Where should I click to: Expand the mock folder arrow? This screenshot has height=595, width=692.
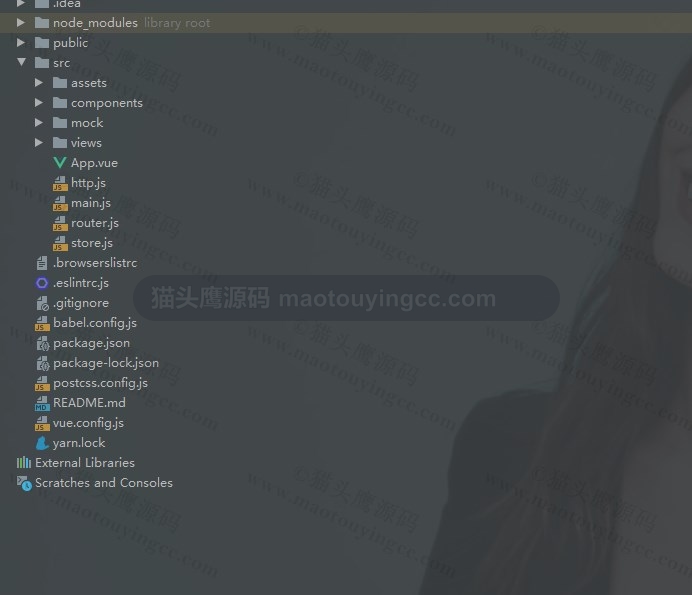point(39,122)
